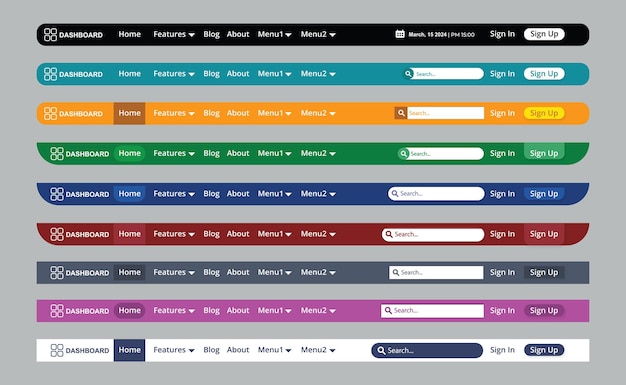Click the Dashboard logo in black navbar
This screenshot has width=626, height=385.
pos(73,35)
